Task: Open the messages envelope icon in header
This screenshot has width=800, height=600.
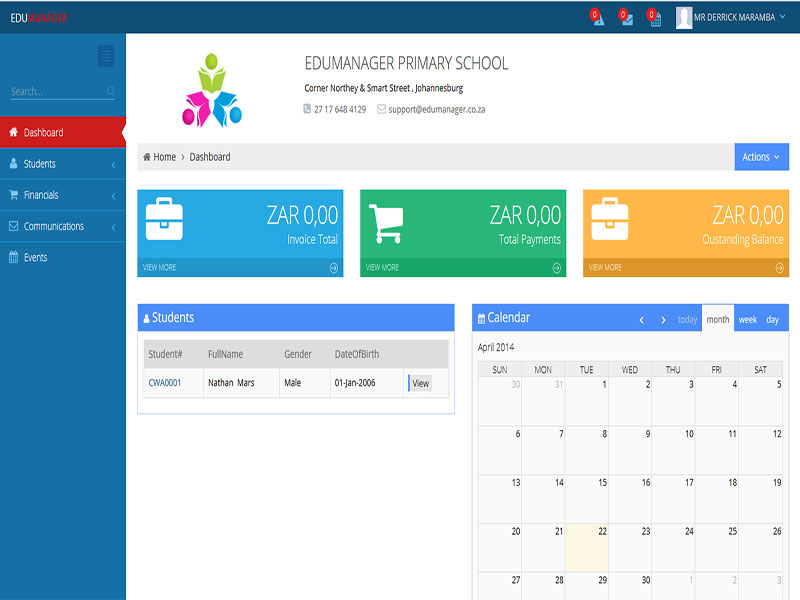Action: point(627,18)
